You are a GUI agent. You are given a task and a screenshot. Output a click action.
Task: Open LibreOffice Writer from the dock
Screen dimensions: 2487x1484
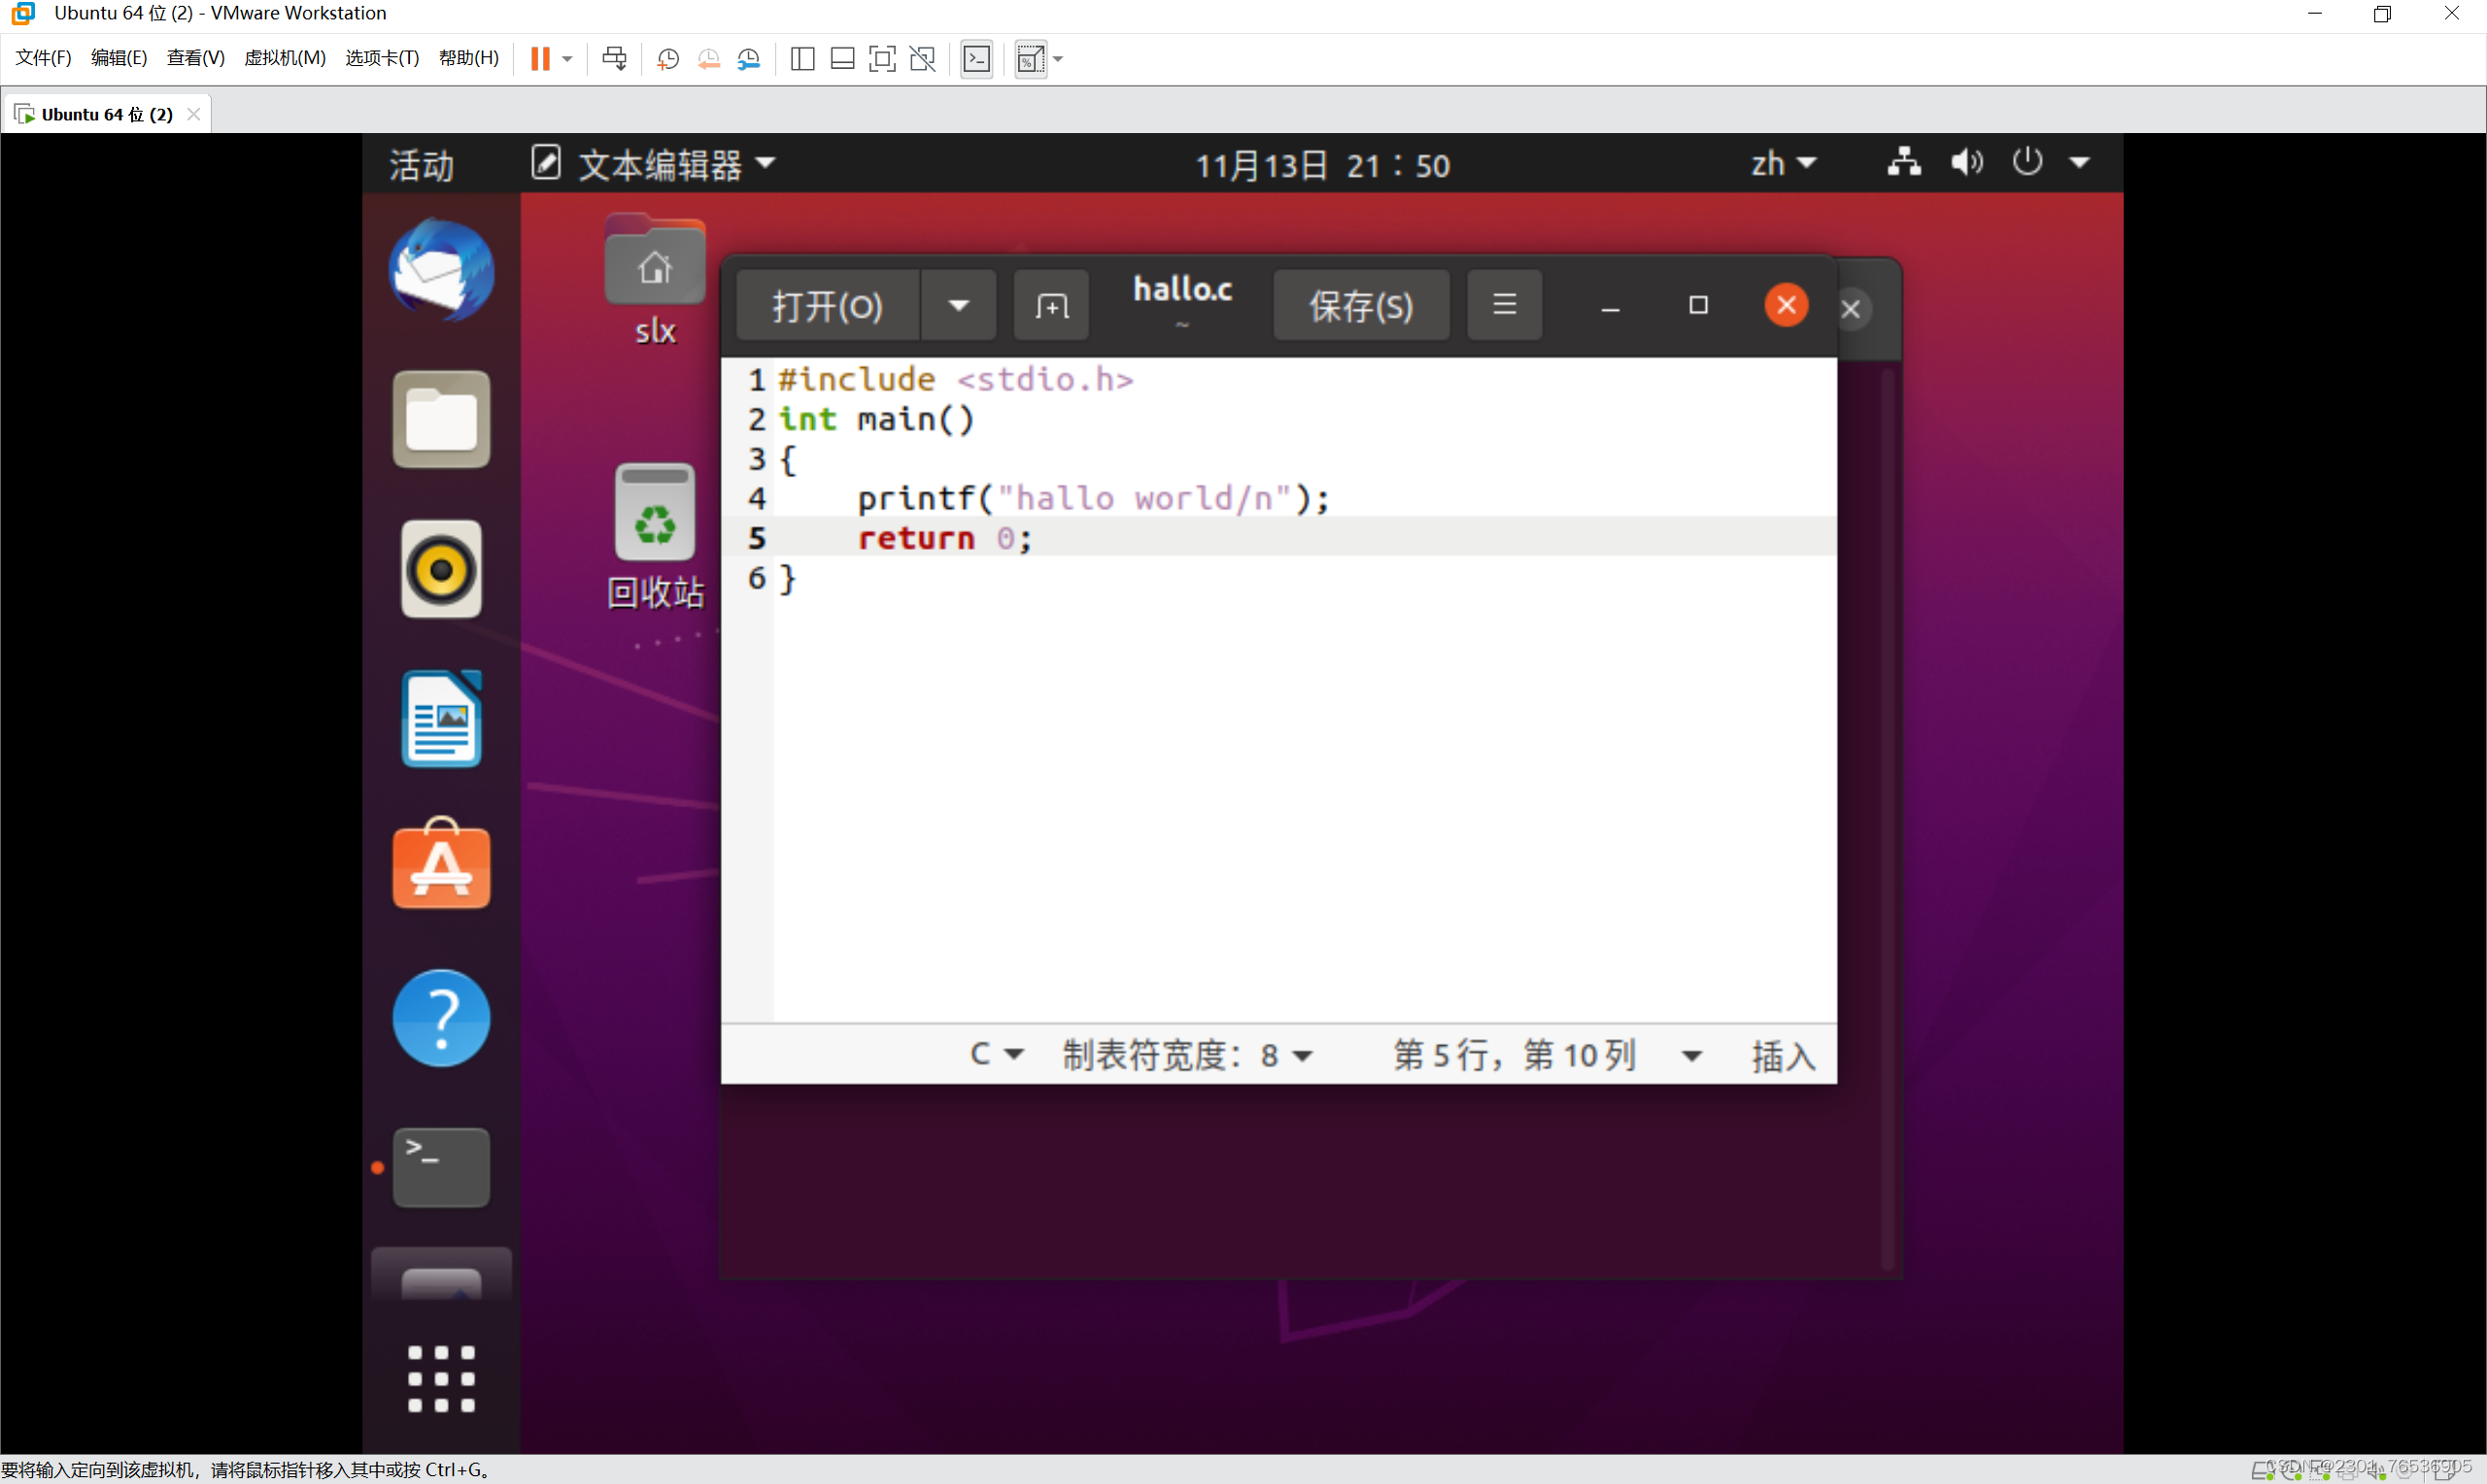(441, 719)
